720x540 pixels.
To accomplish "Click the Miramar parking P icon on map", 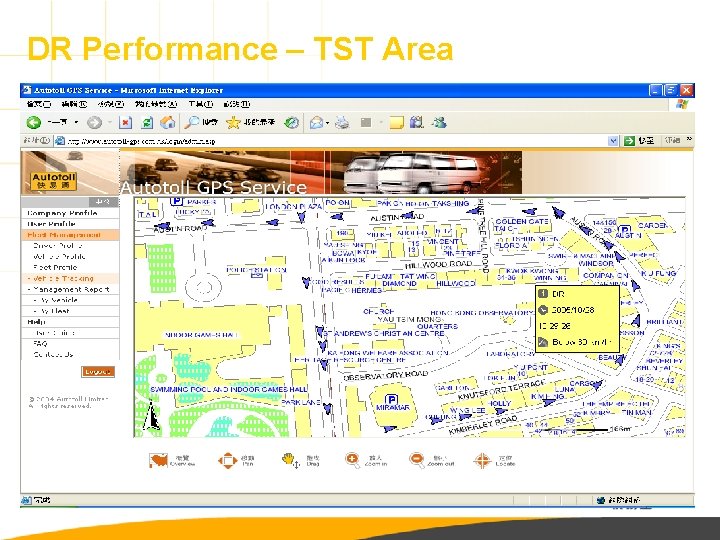I will tap(391, 399).
